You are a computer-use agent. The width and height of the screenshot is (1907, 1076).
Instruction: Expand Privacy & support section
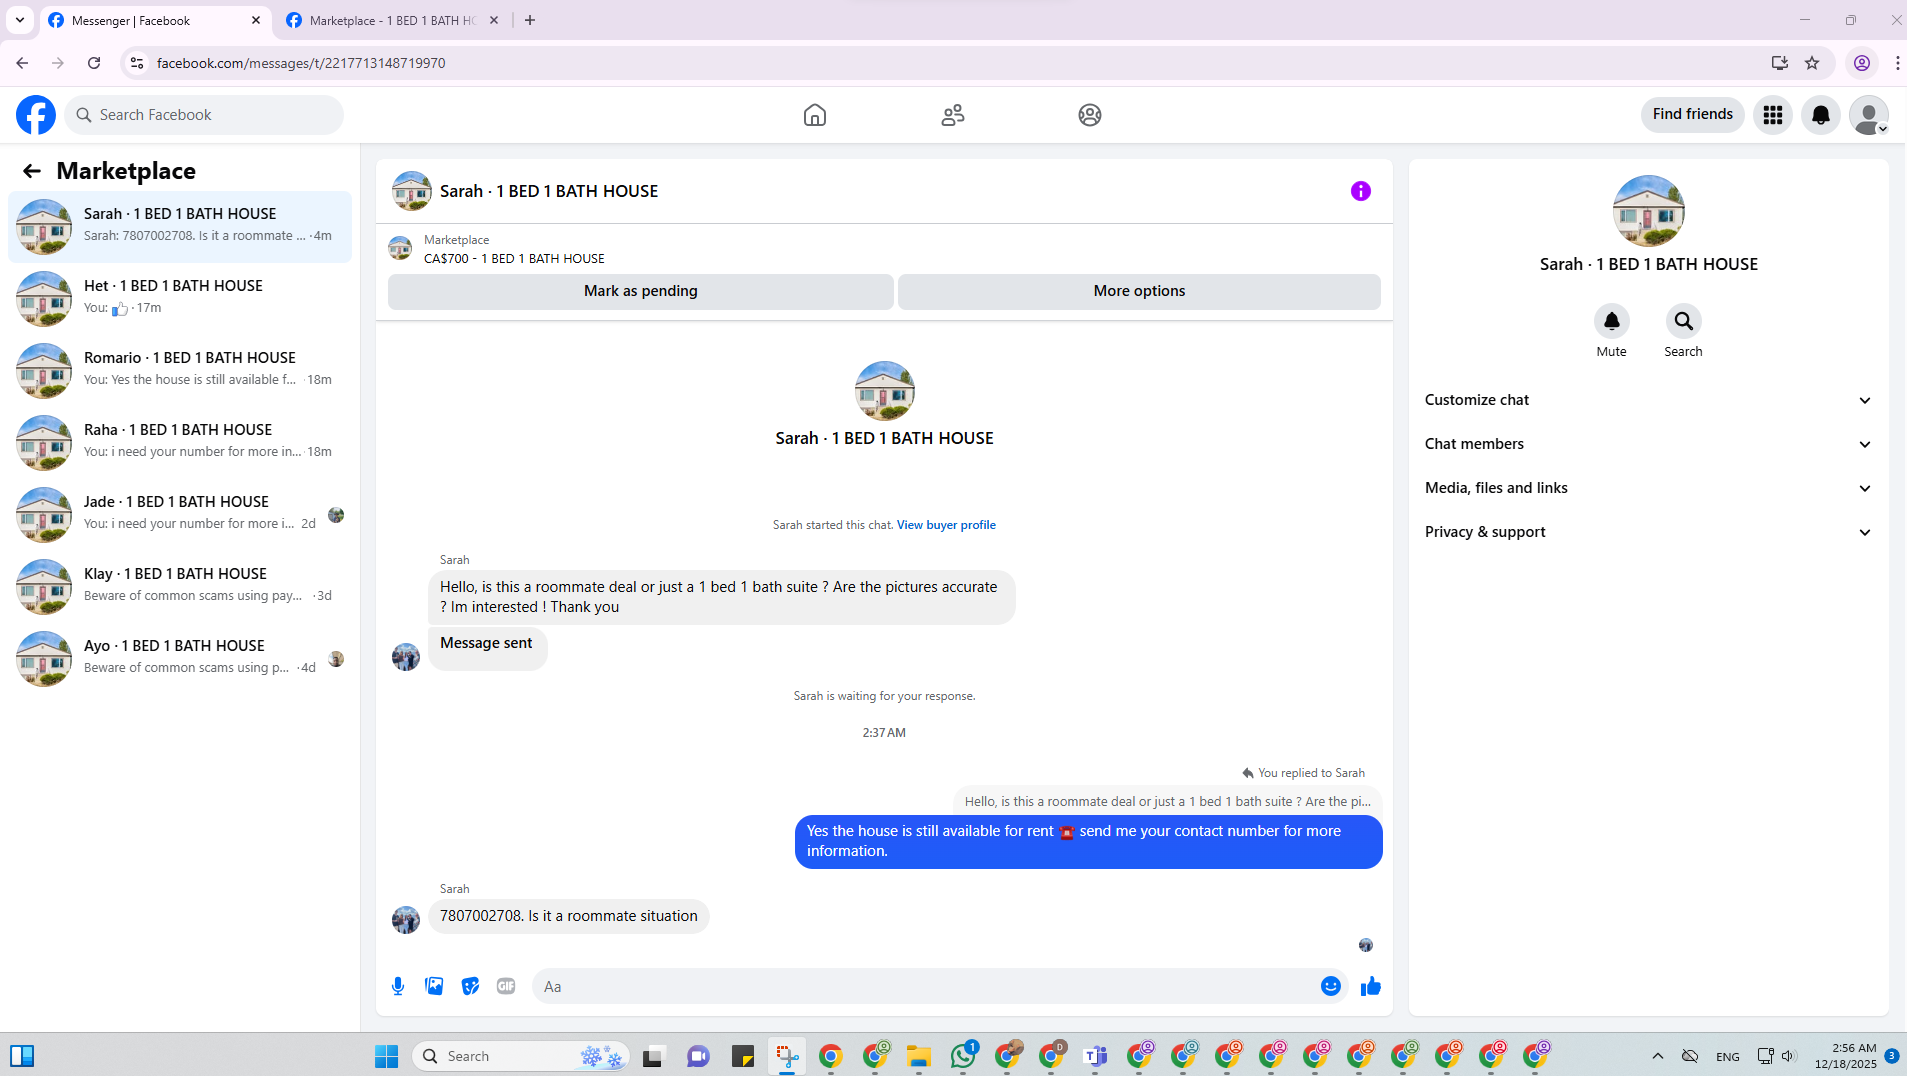(x=1648, y=532)
